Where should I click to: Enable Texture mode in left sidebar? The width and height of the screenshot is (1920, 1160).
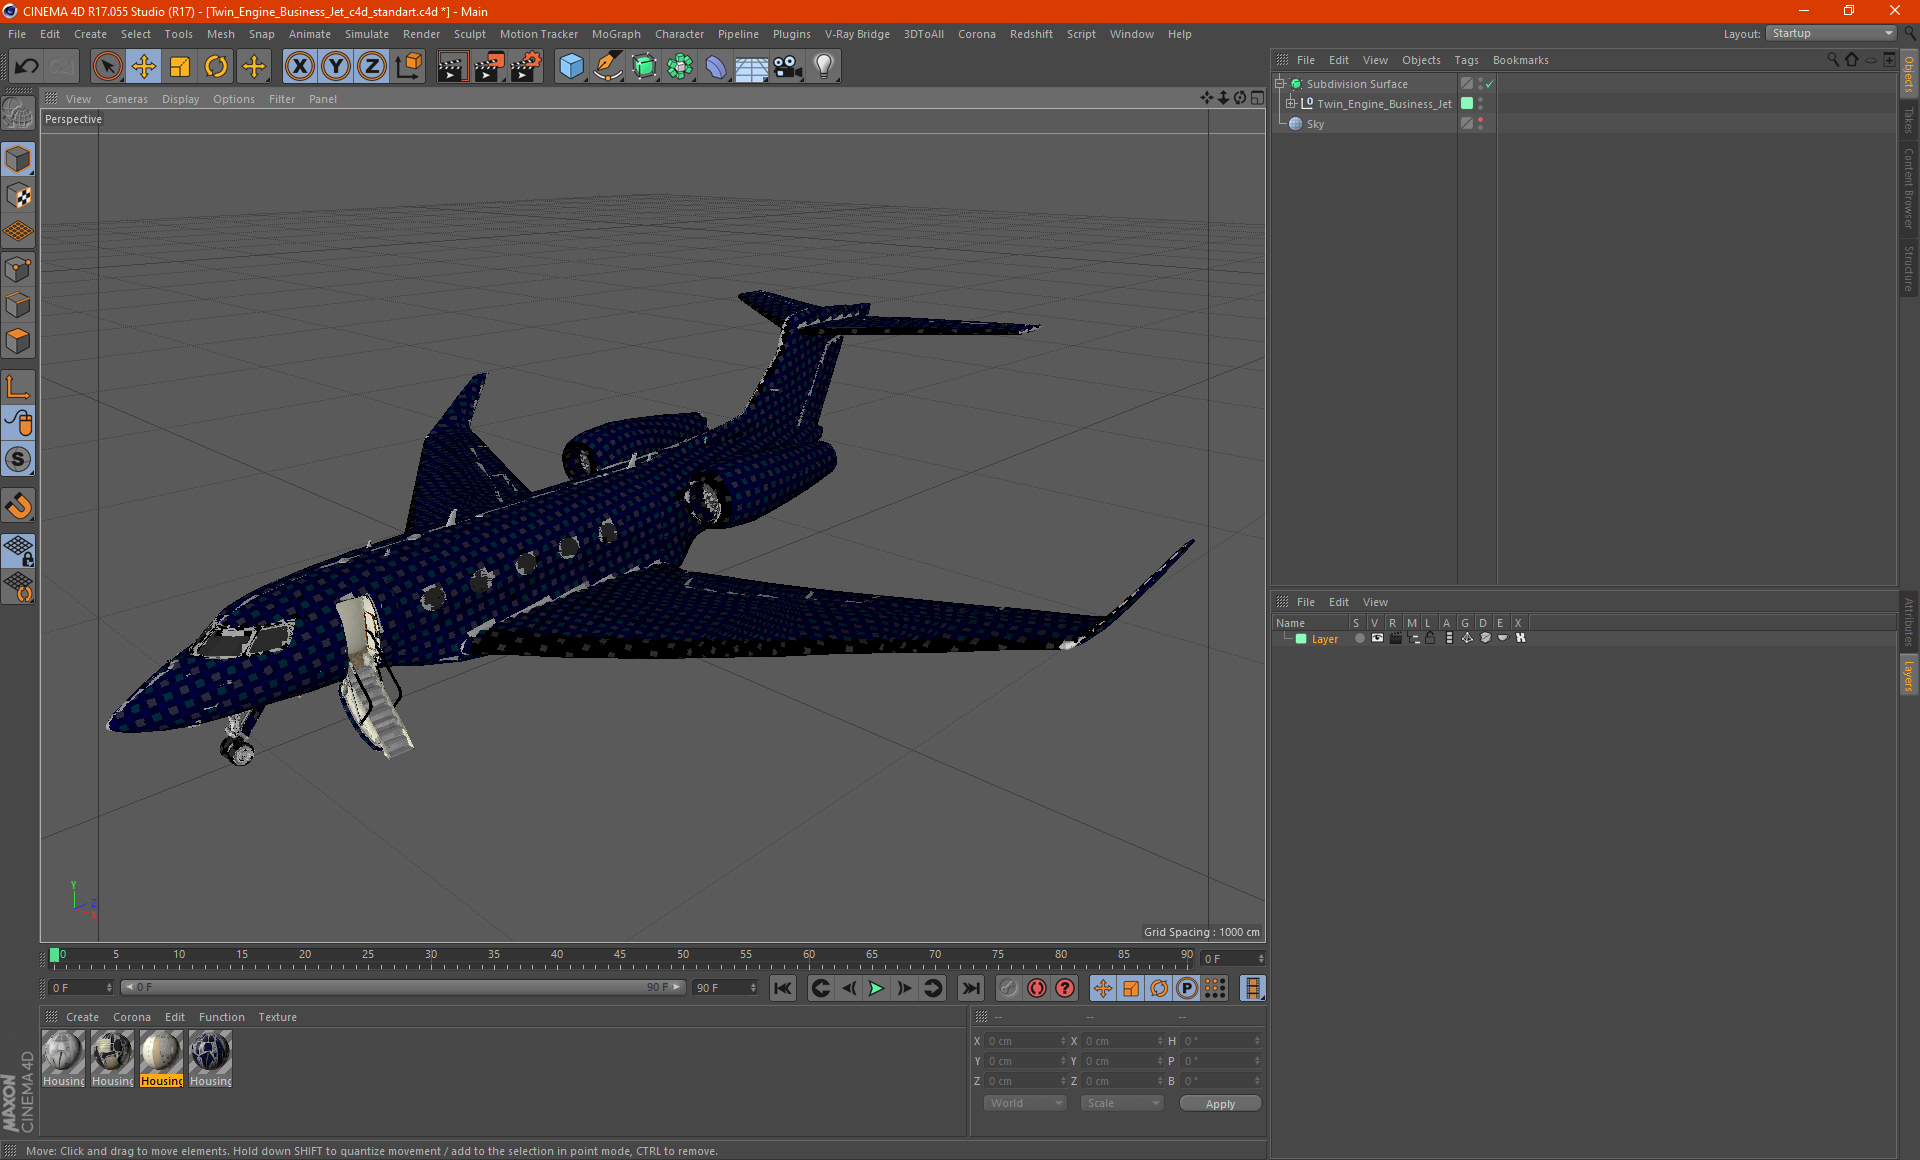[18, 196]
